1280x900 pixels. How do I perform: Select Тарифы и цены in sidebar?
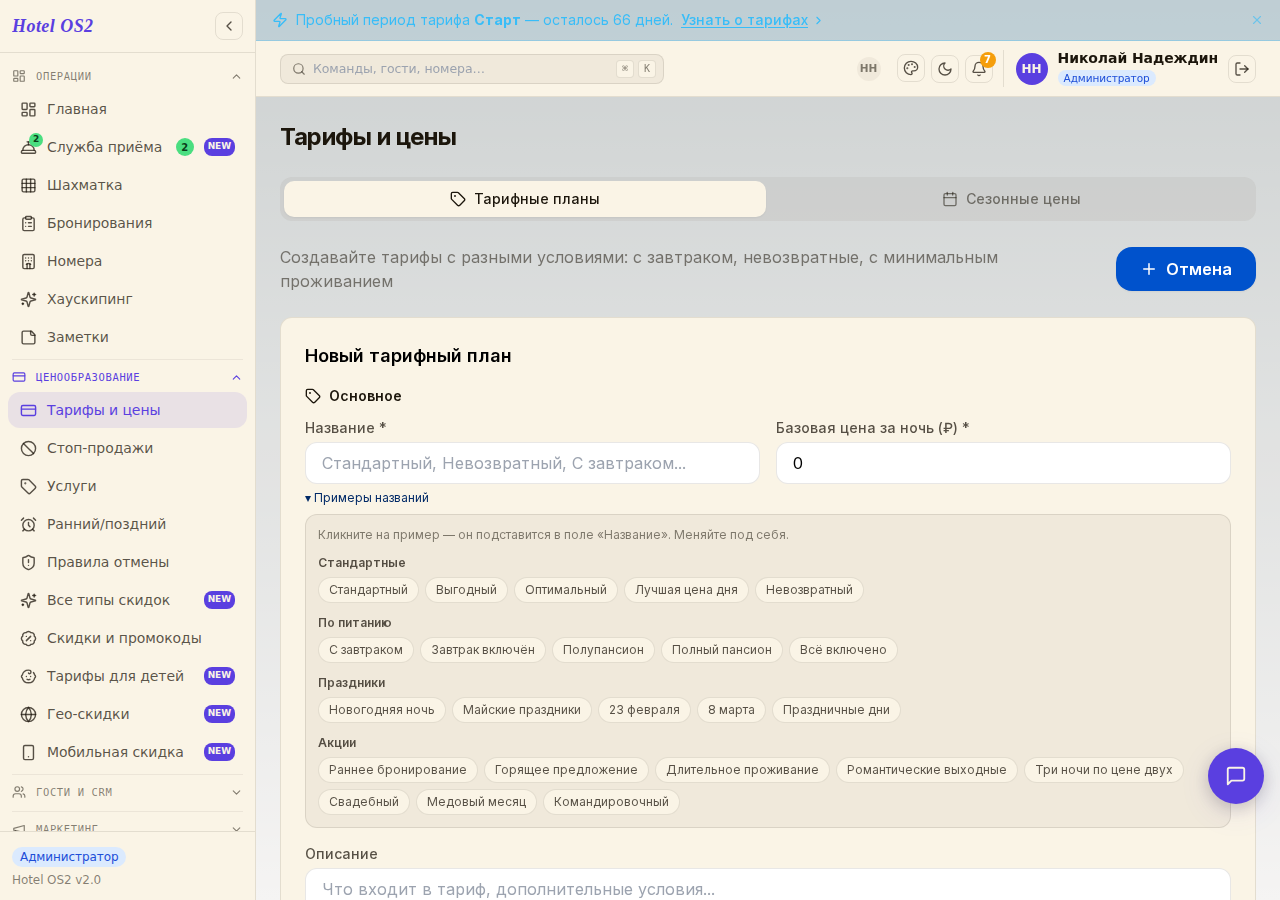(127, 410)
